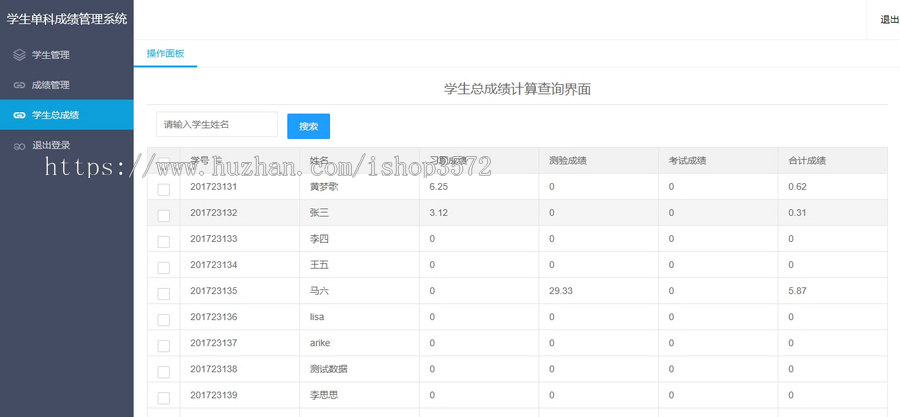Viewport: 900px width, 417px height.
Task: Click the name 王五
Action: click(x=319, y=265)
